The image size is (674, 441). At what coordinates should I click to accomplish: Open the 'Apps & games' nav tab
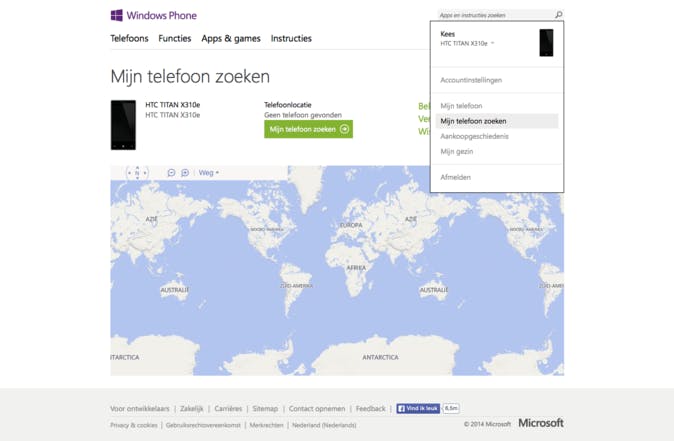[x=231, y=39]
